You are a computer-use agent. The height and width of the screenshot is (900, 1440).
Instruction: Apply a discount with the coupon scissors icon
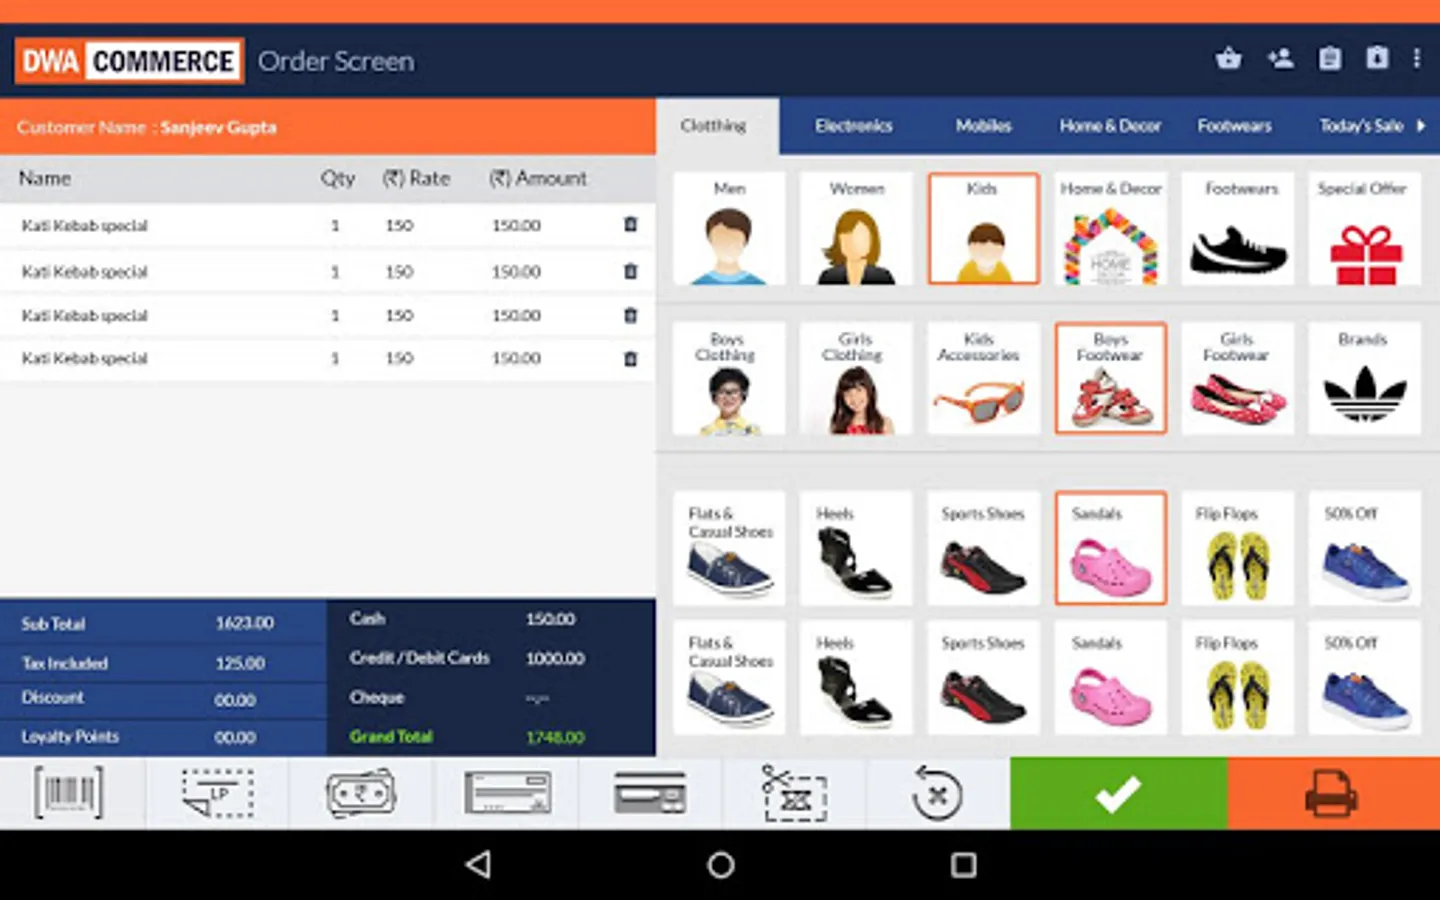(793, 792)
